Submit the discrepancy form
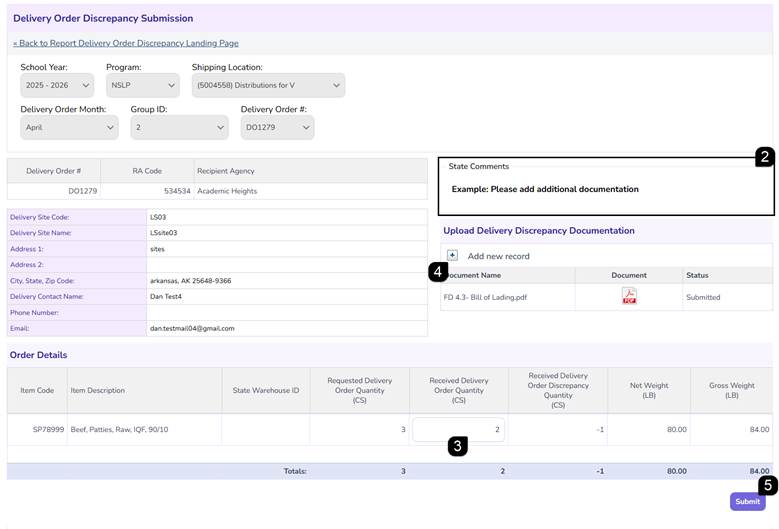 click(x=747, y=501)
